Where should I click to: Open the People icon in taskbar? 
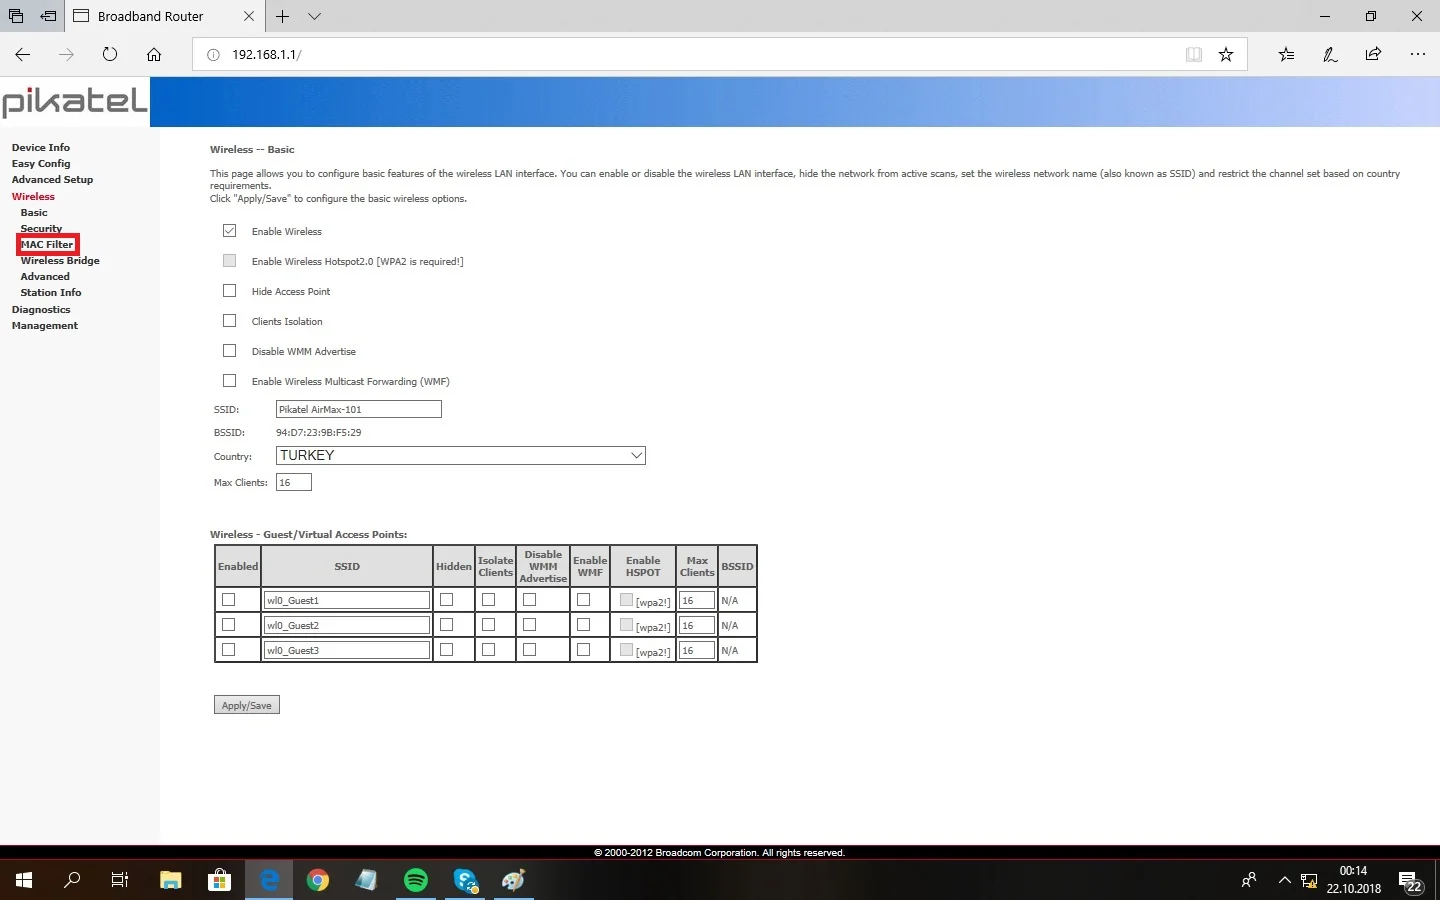coord(1249,880)
